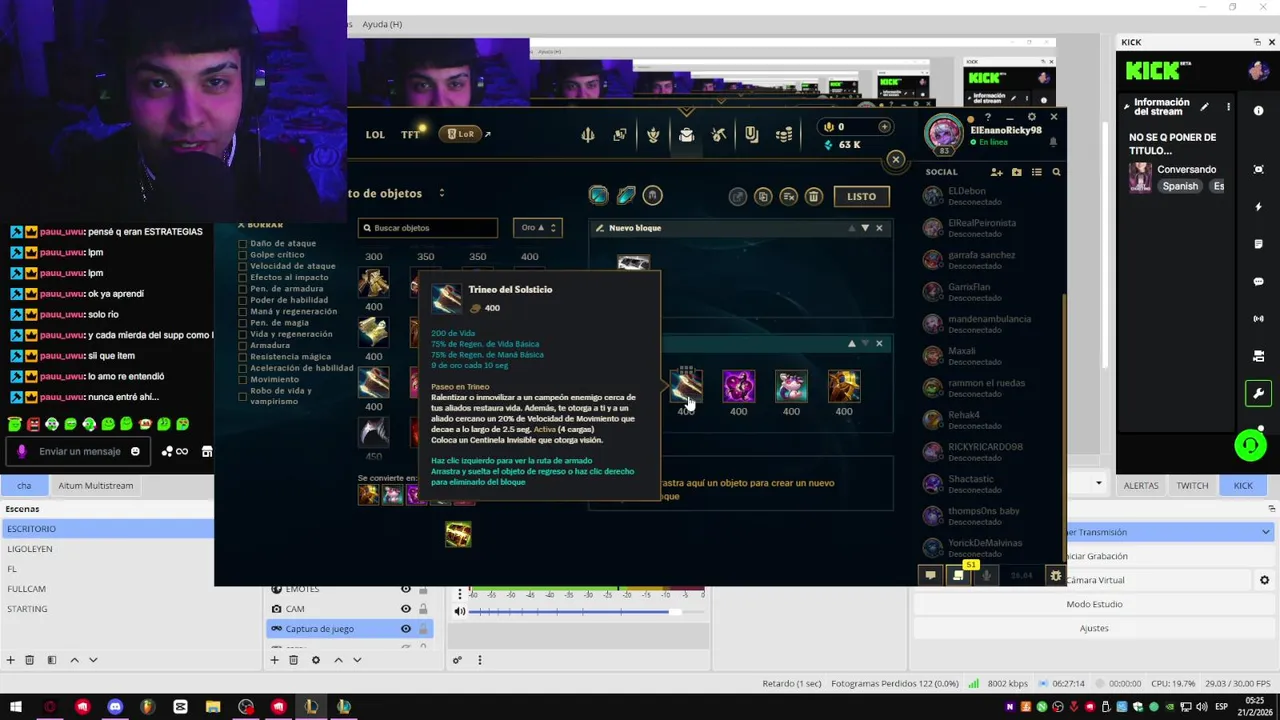Open source properties with the gear icon

316,660
